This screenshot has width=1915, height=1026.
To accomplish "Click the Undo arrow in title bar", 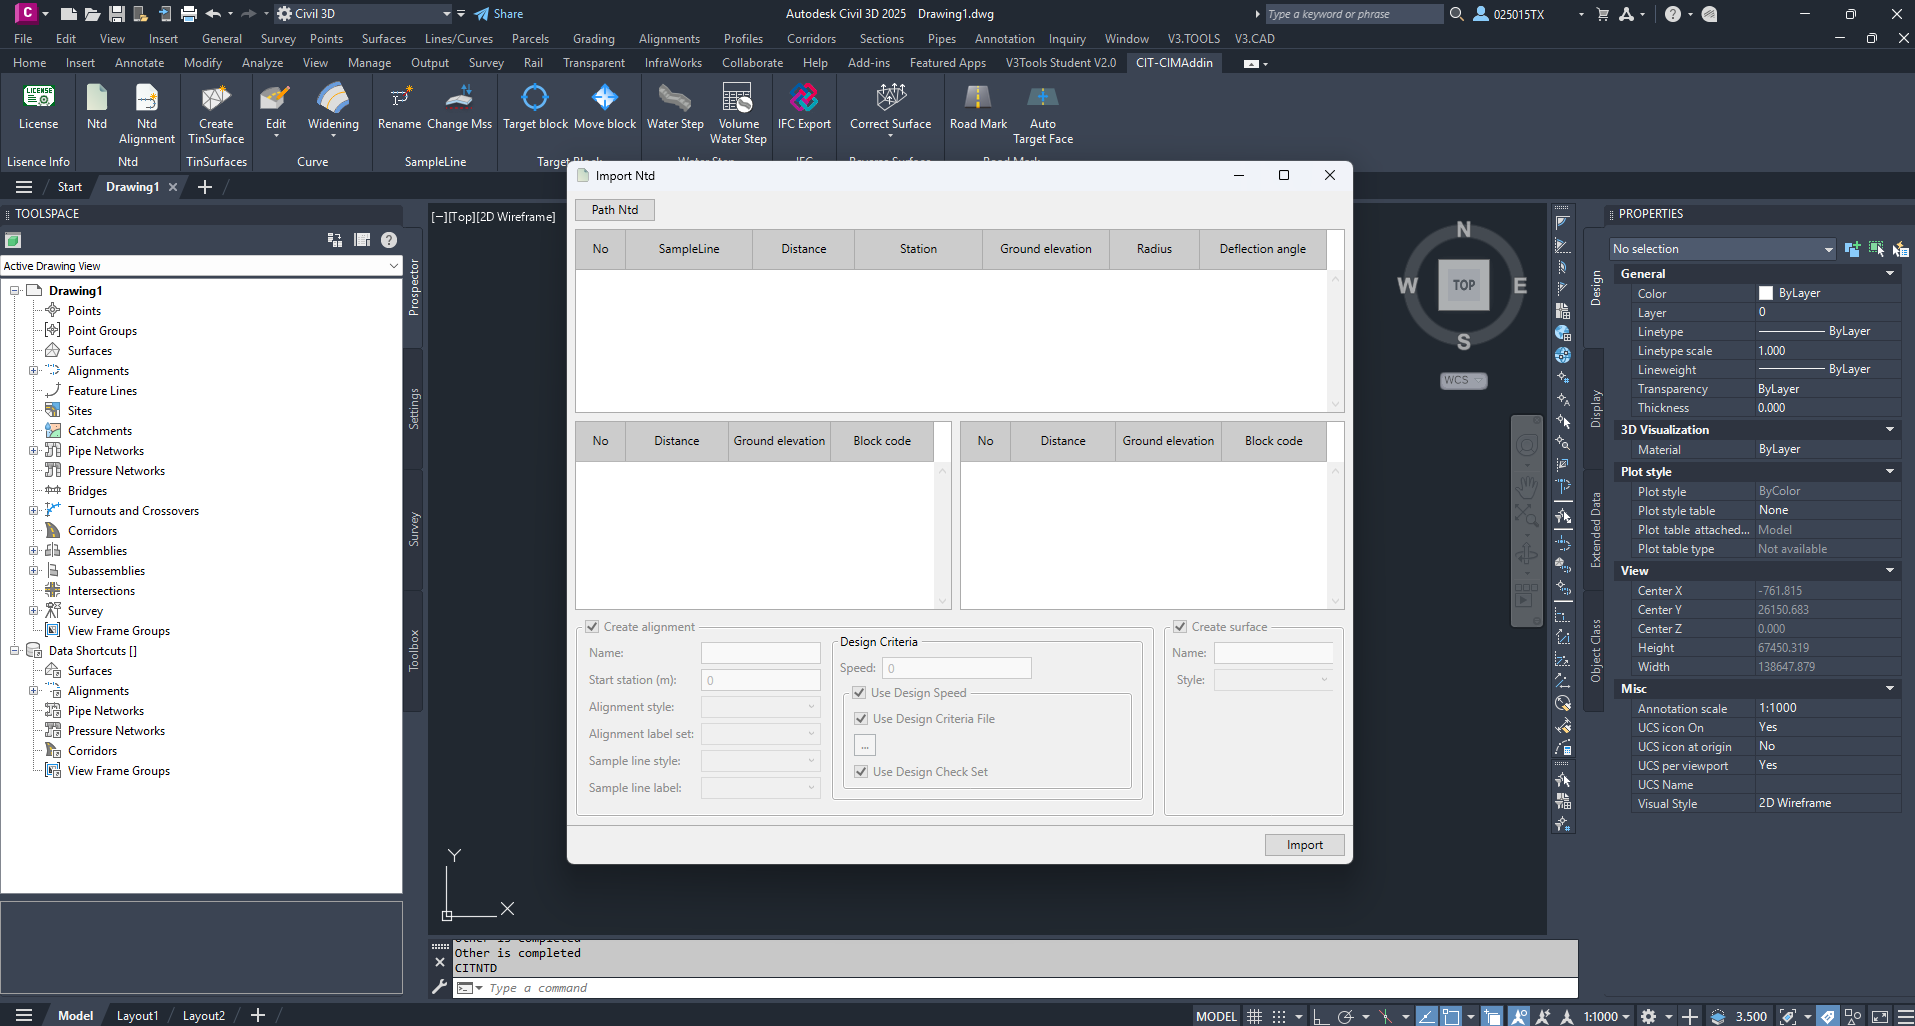I will [x=213, y=14].
